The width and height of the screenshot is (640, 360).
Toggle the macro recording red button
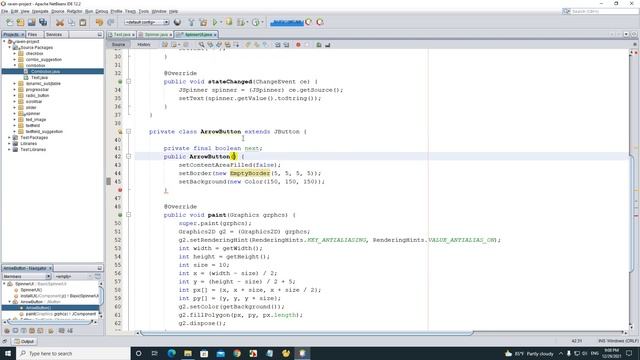[298, 44]
